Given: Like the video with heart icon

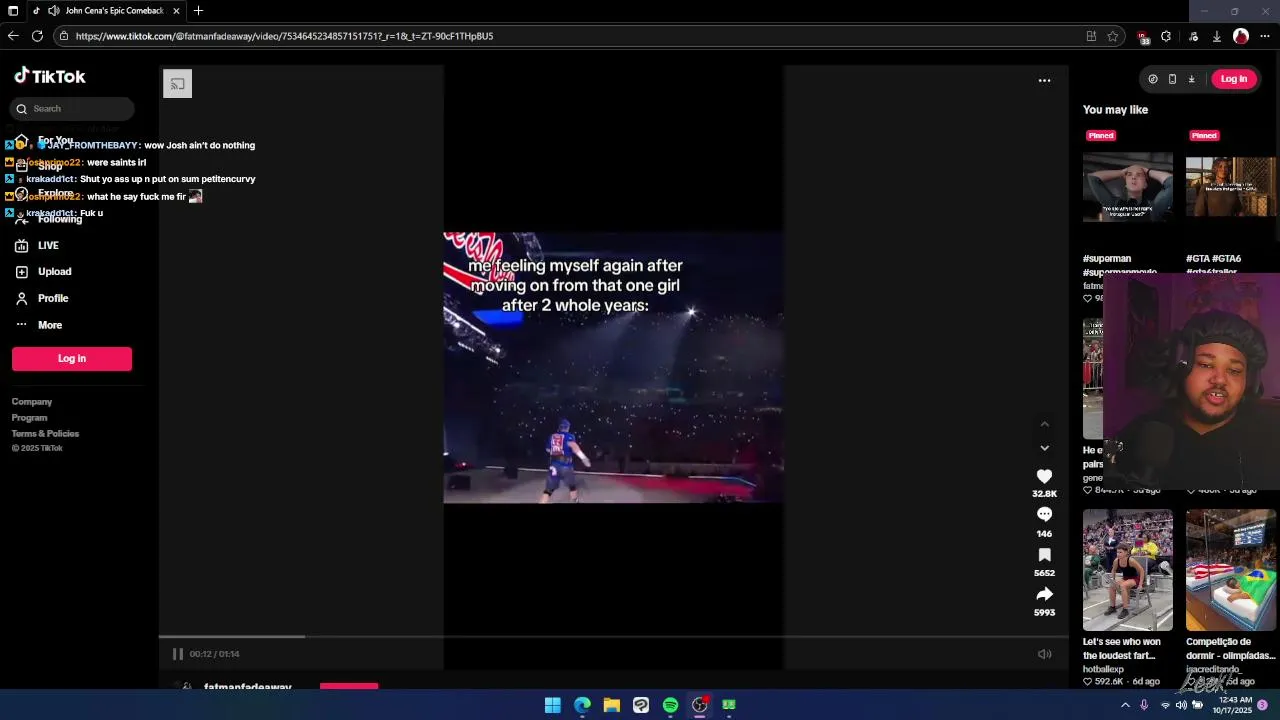Looking at the screenshot, I should [1044, 477].
